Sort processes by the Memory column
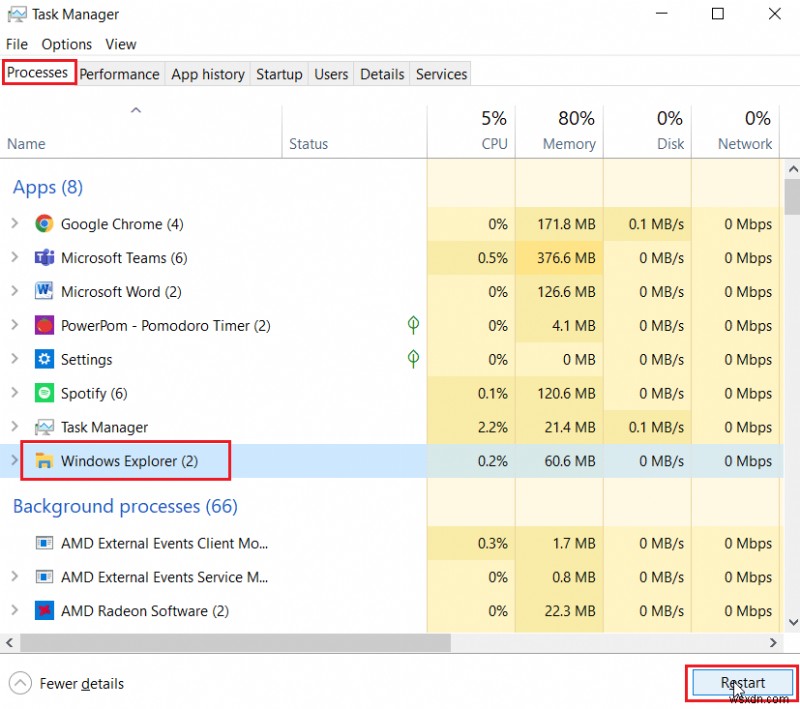Viewport: 800px width, 709px height. pos(566,130)
